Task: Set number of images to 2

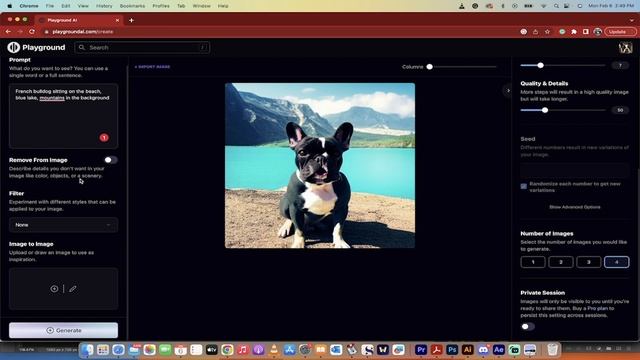Action: [x=561, y=262]
